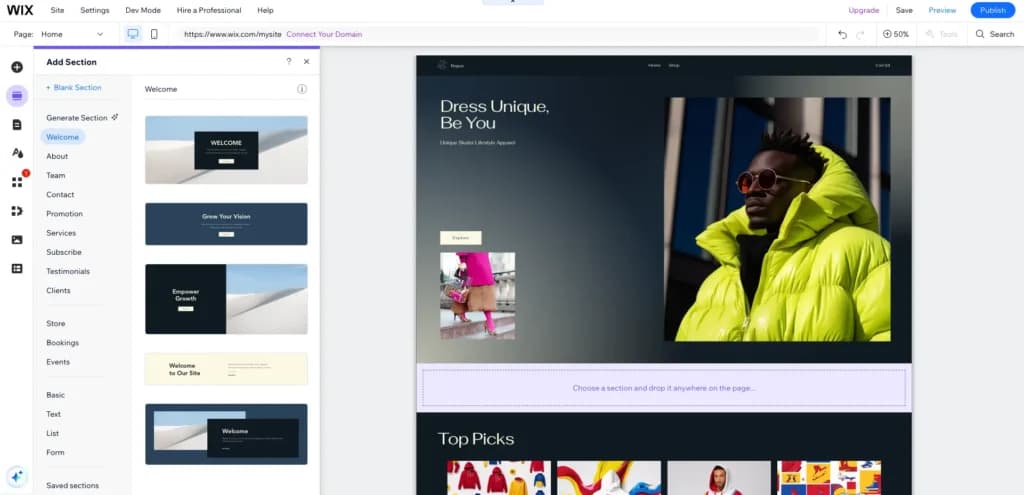Select the Add Section sidebar icon
This screenshot has height=495, width=1024.
click(17, 96)
